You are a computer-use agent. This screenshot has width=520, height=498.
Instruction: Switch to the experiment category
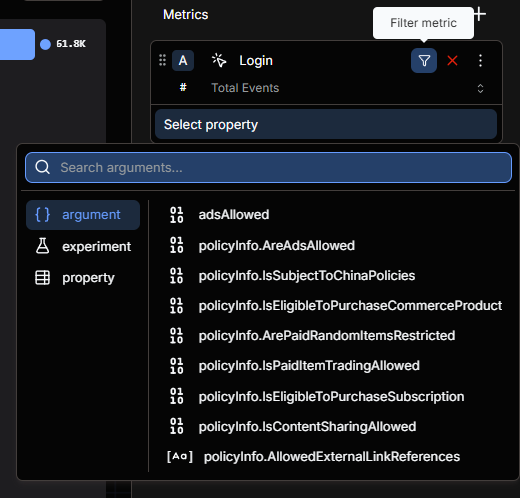point(83,246)
